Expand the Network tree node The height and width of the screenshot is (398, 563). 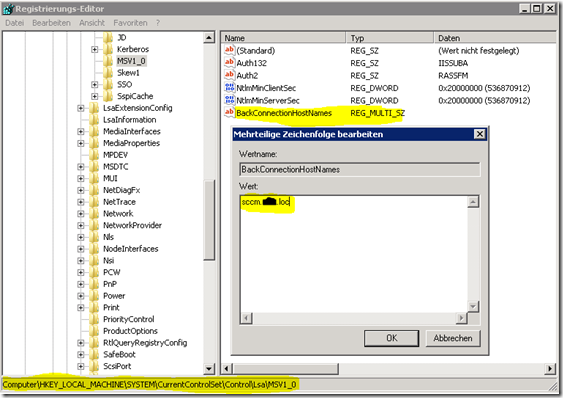click(81, 214)
